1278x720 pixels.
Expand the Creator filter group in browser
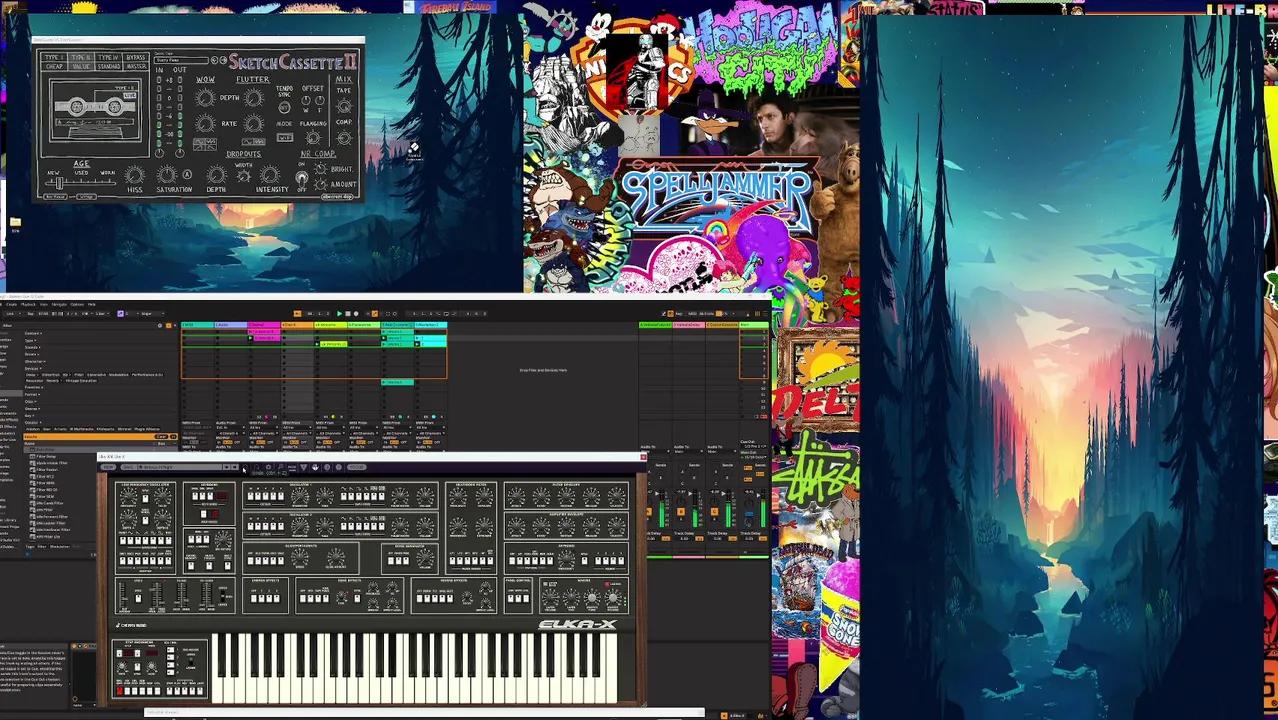(33, 422)
